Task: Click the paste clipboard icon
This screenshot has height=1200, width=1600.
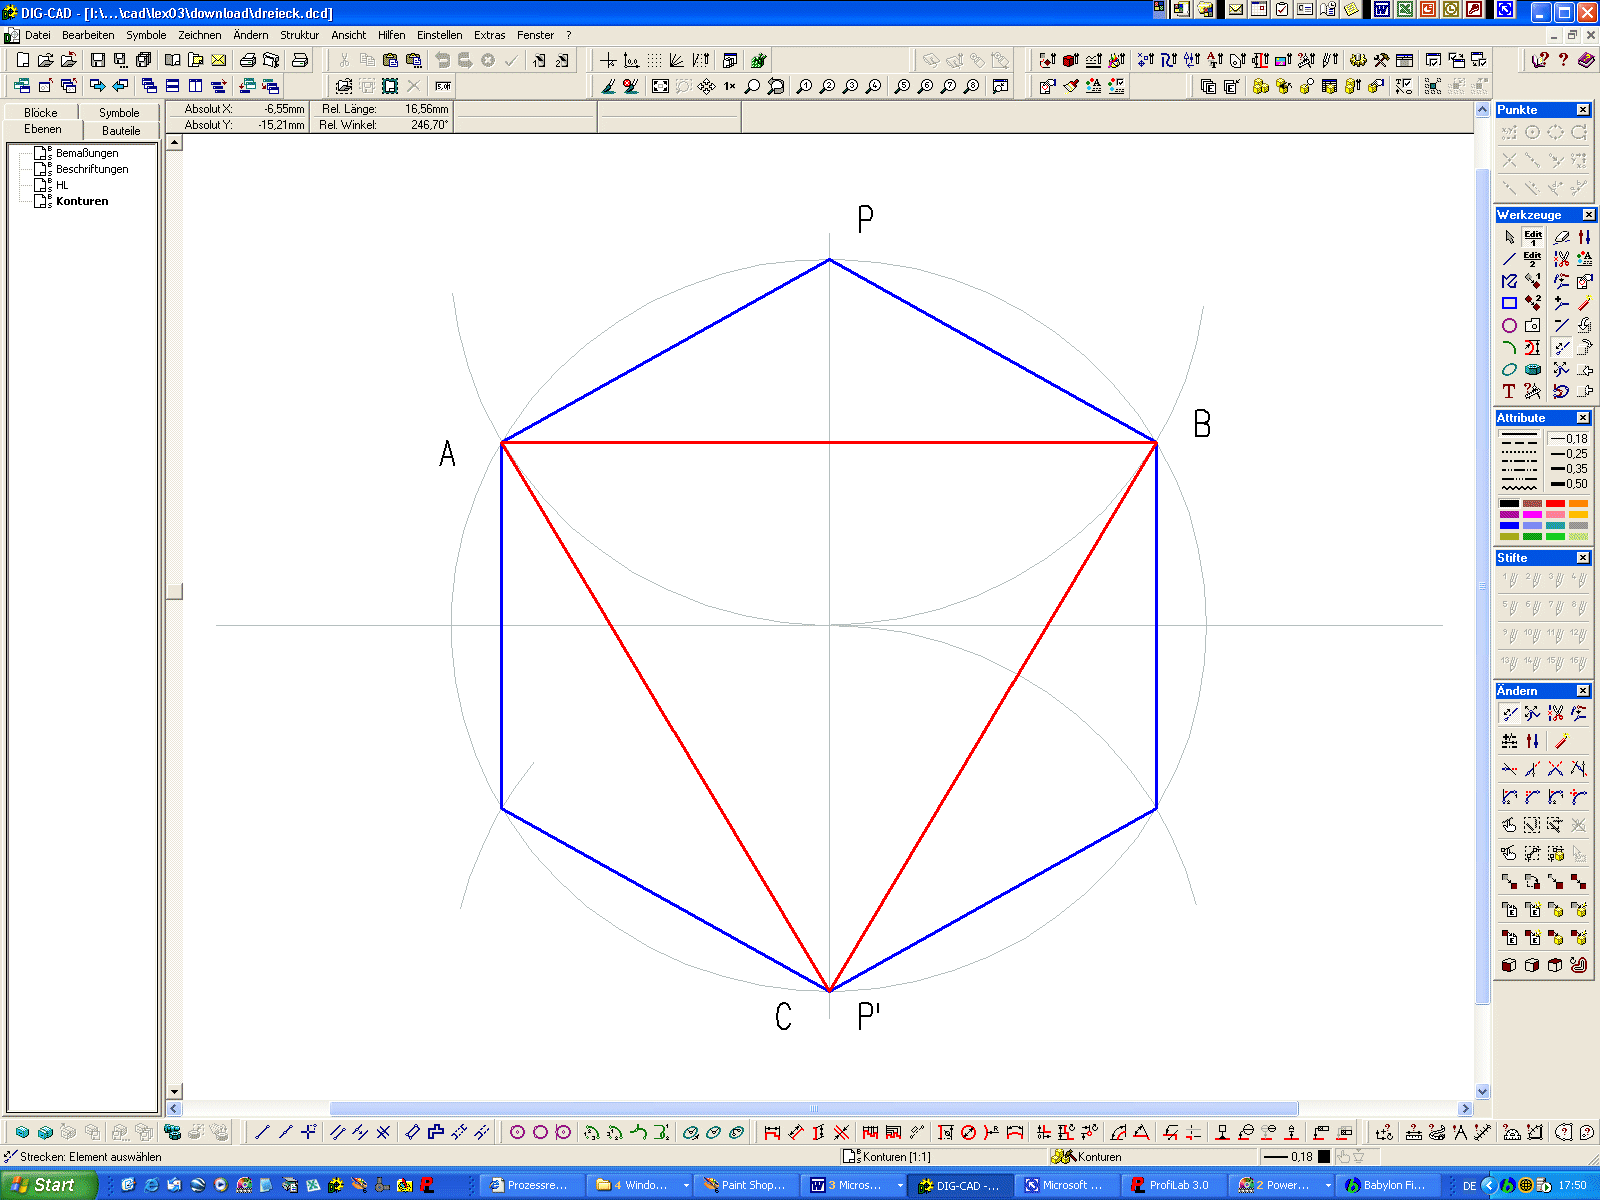Action: click(x=390, y=60)
